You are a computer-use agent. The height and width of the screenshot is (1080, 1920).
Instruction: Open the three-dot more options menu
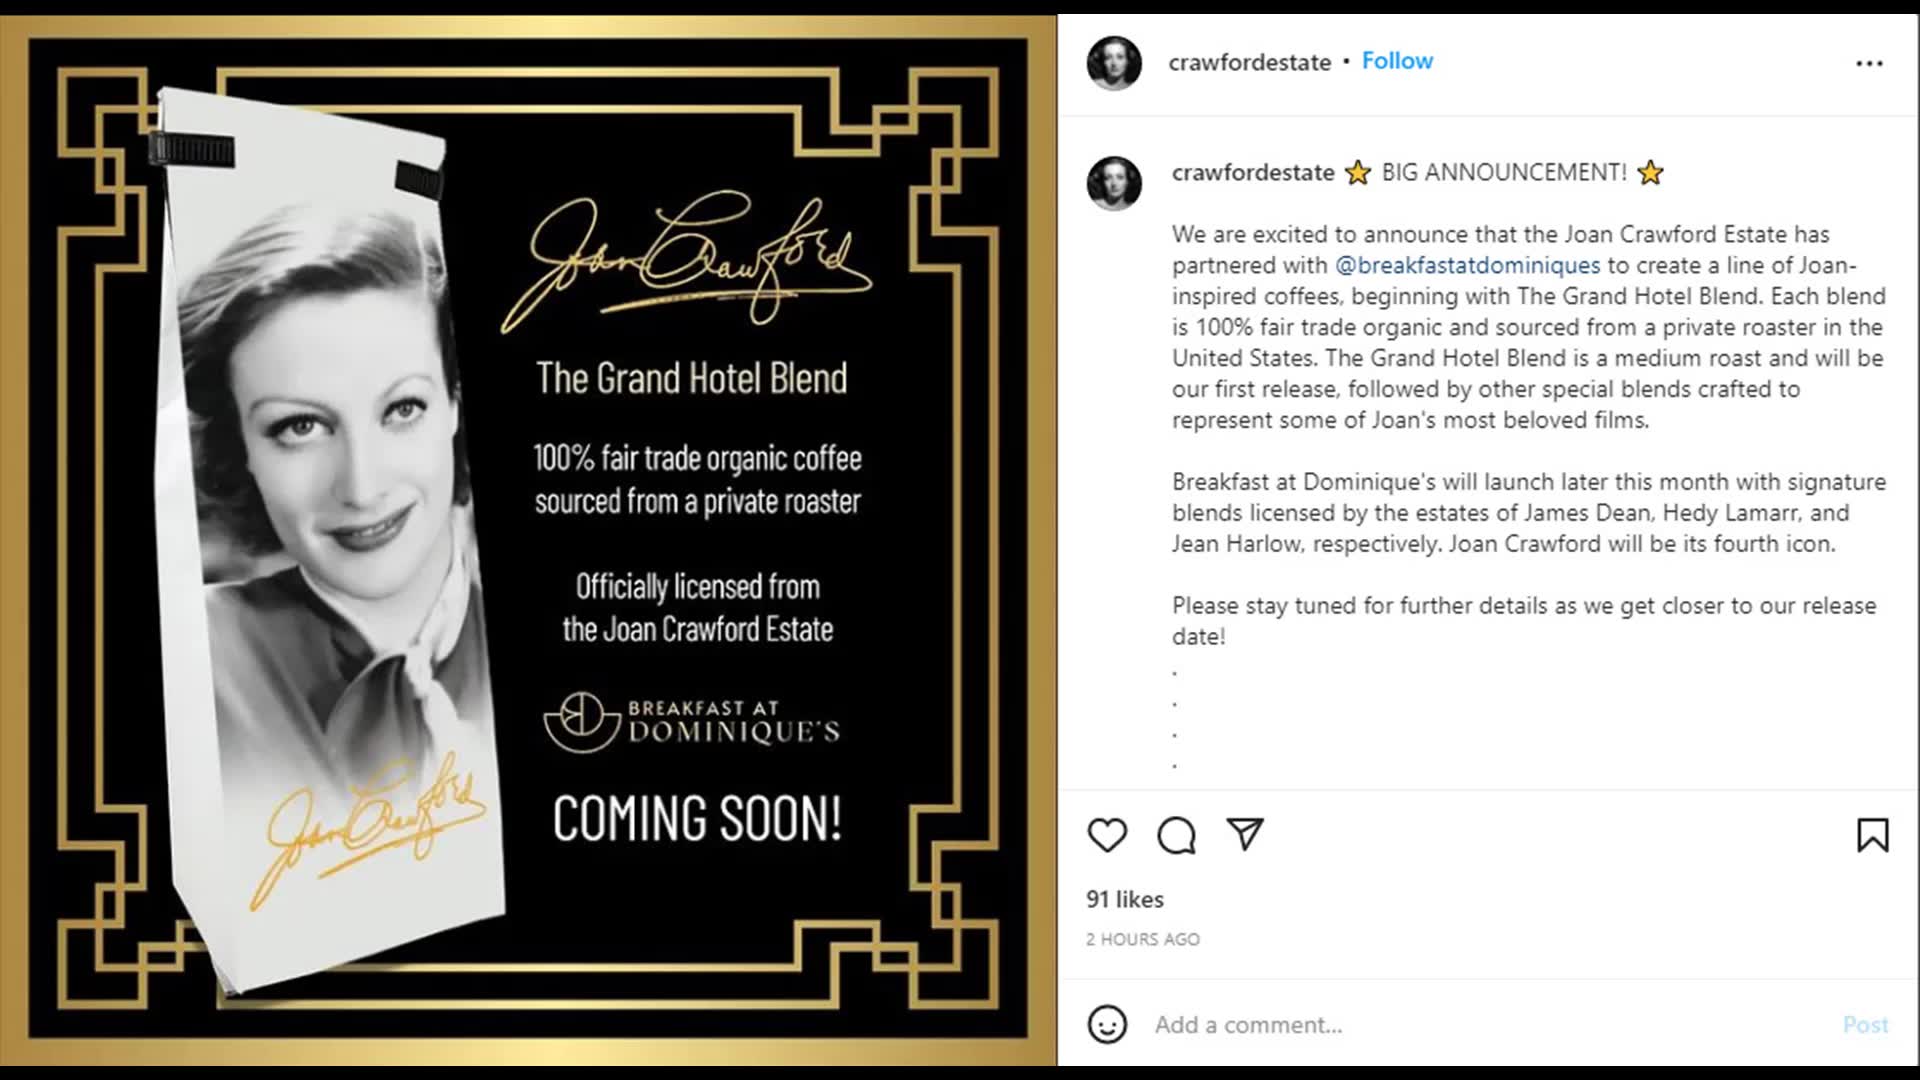(x=1869, y=63)
